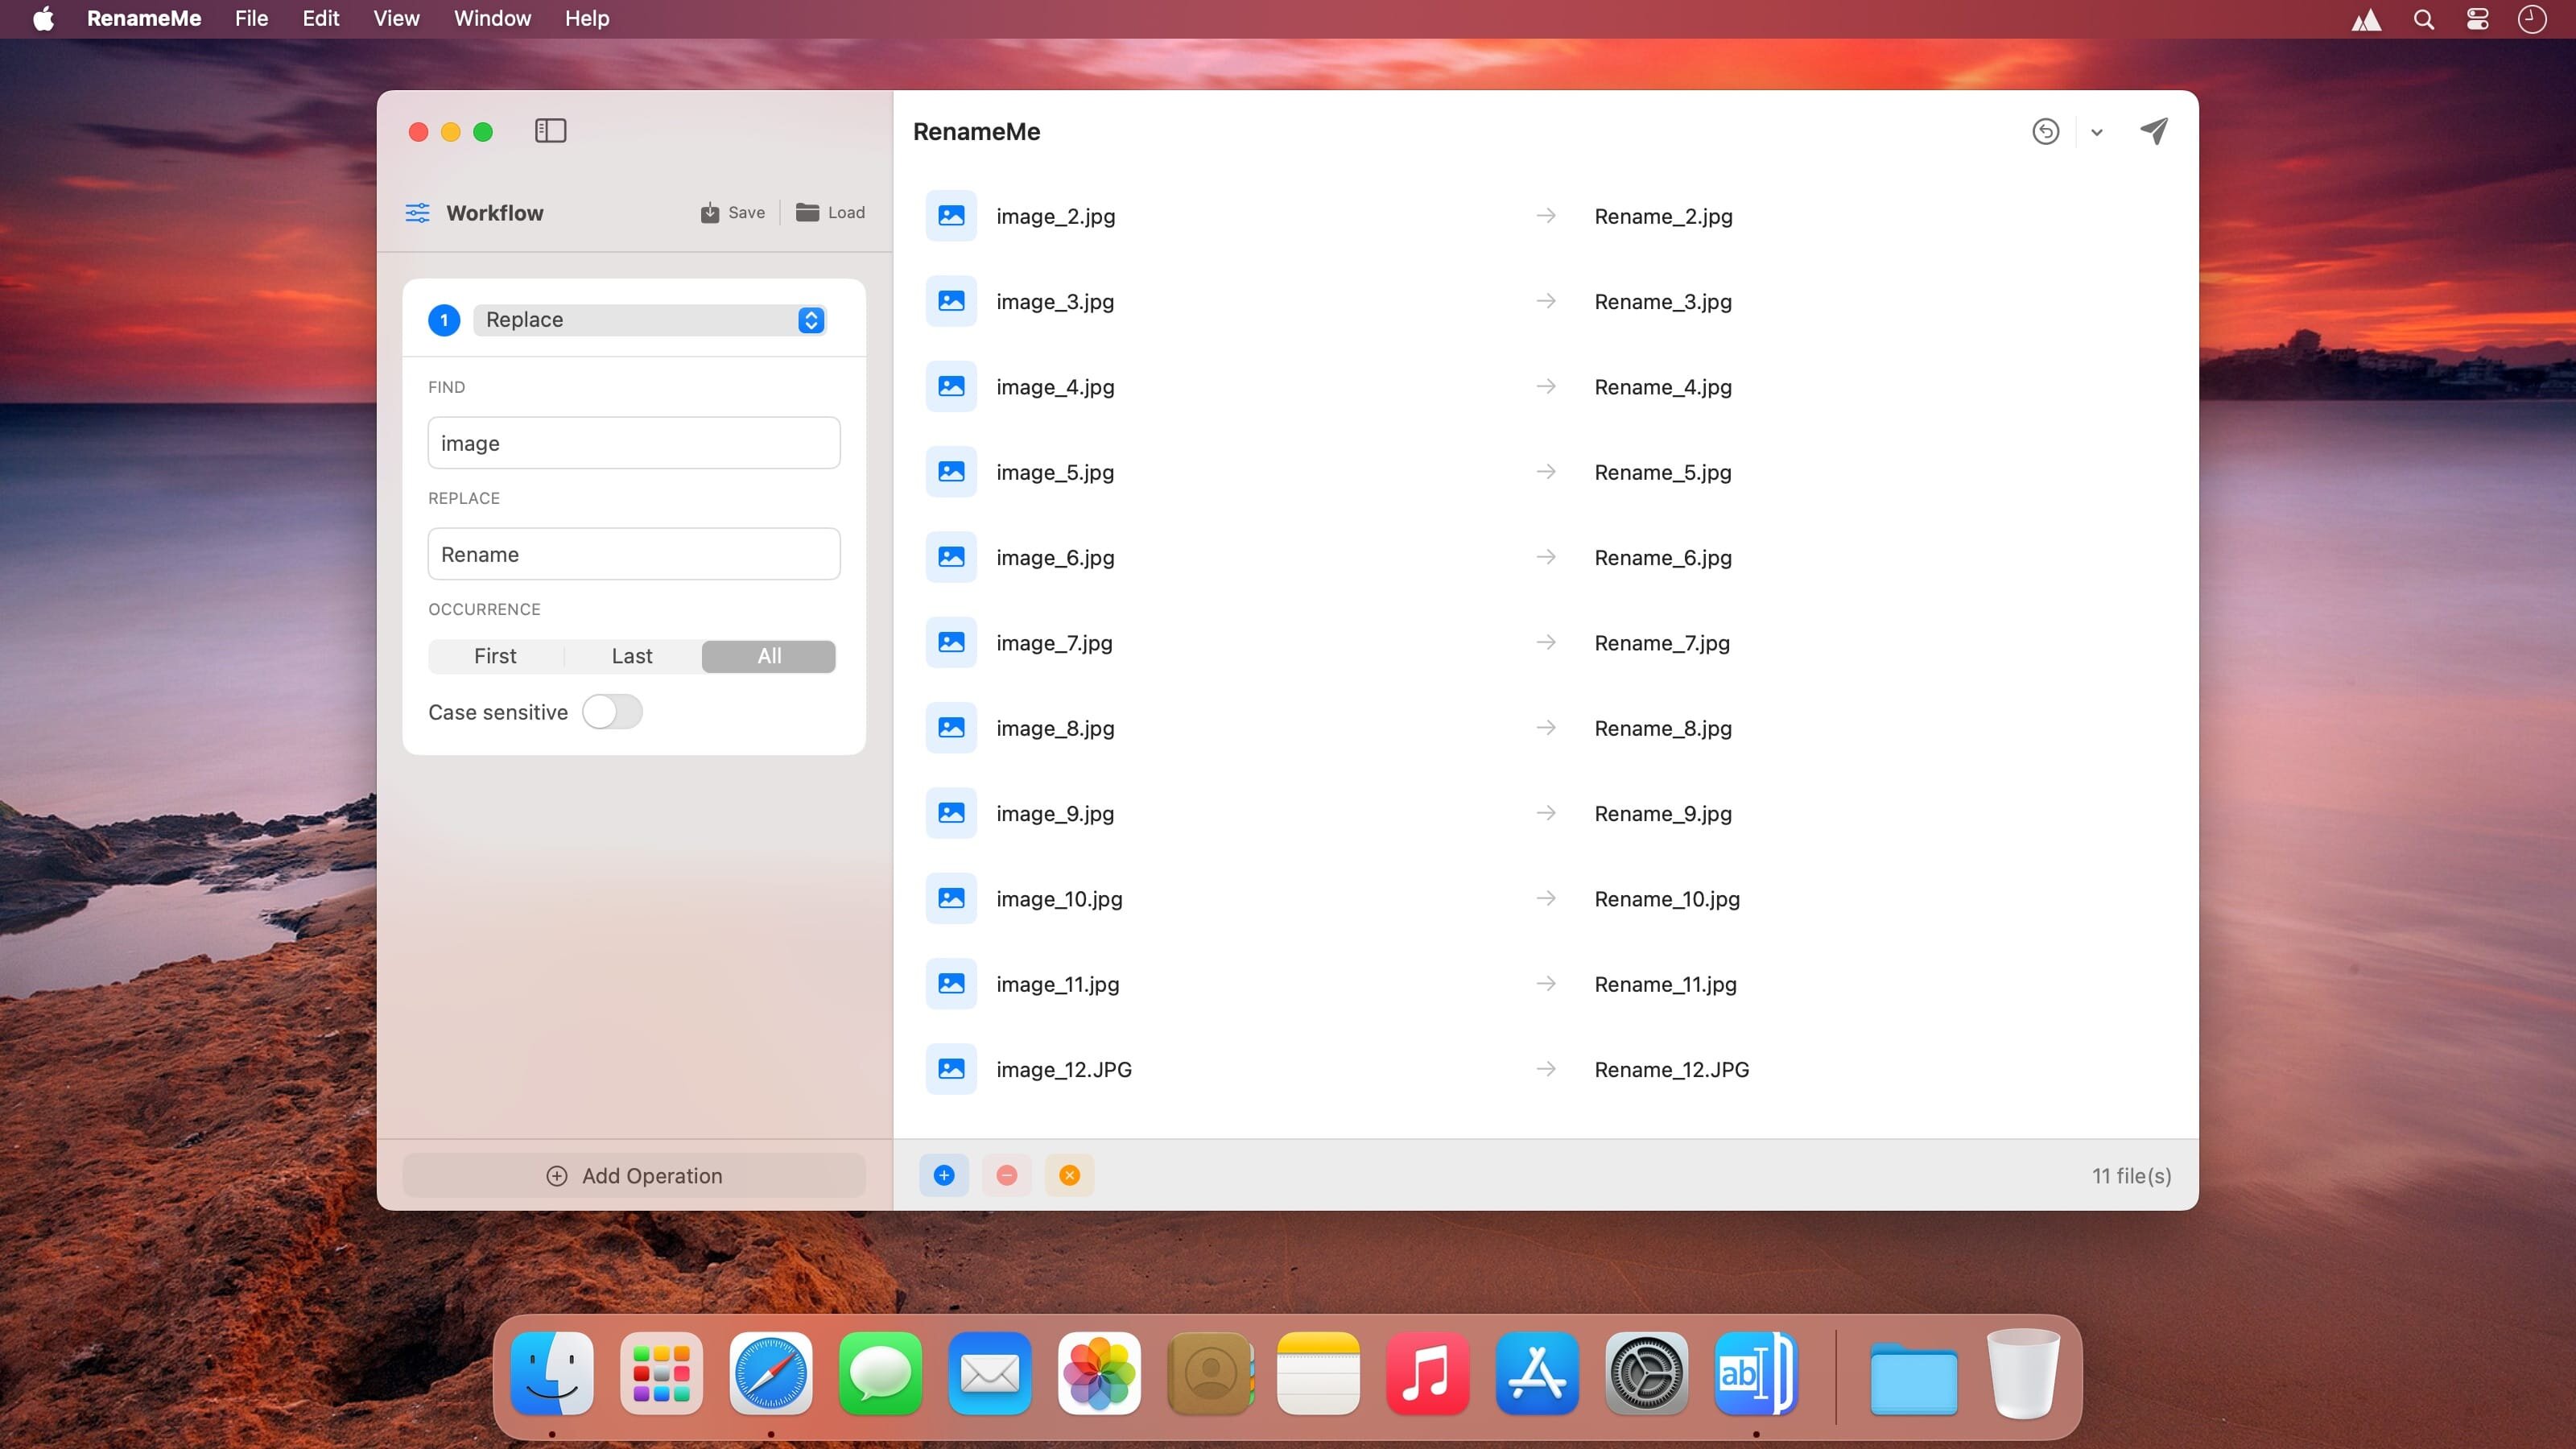Toggle the sidebar panel icon
2576x1449 pixels.
pyautogui.click(x=550, y=131)
